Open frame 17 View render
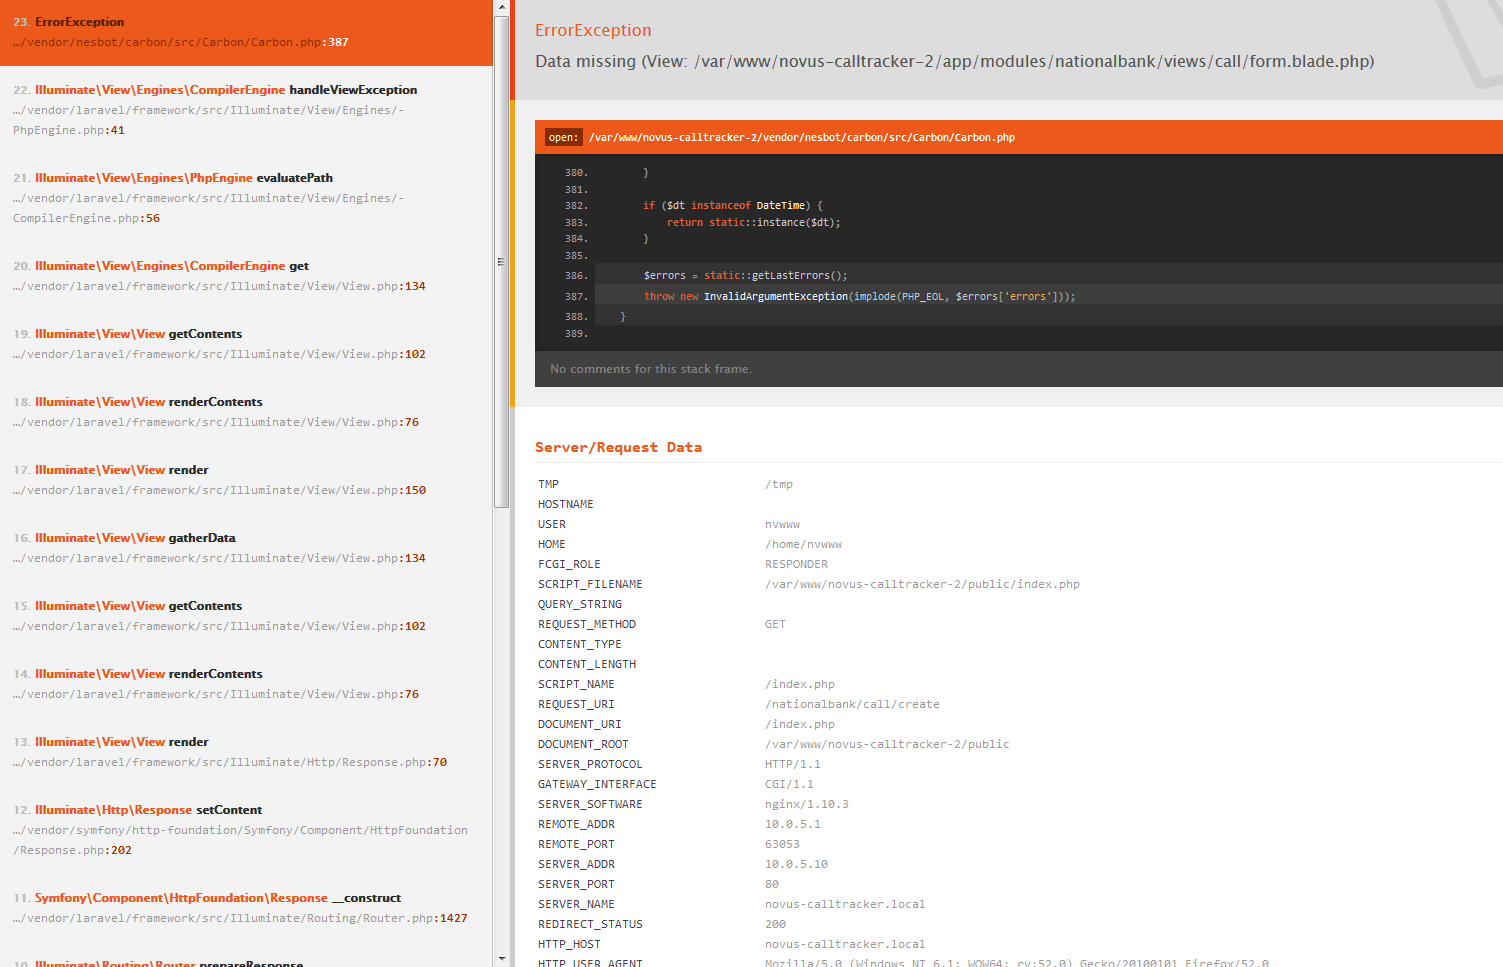Image resolution: width=1503 pixels, height=967 pixels. [246, 480]
